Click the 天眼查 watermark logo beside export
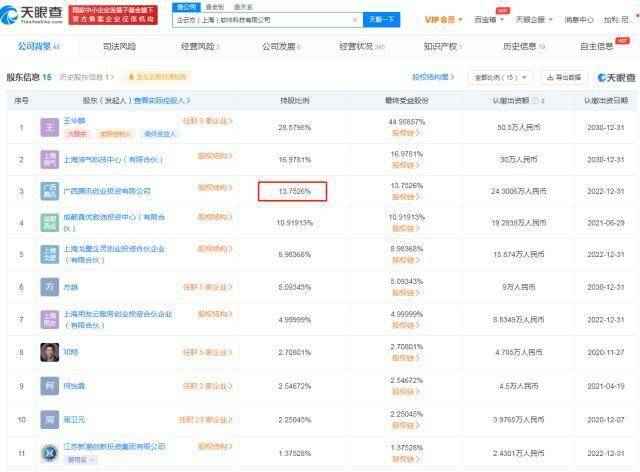The image size is (640, 472). pyautogui.click(x=615, y=77)
